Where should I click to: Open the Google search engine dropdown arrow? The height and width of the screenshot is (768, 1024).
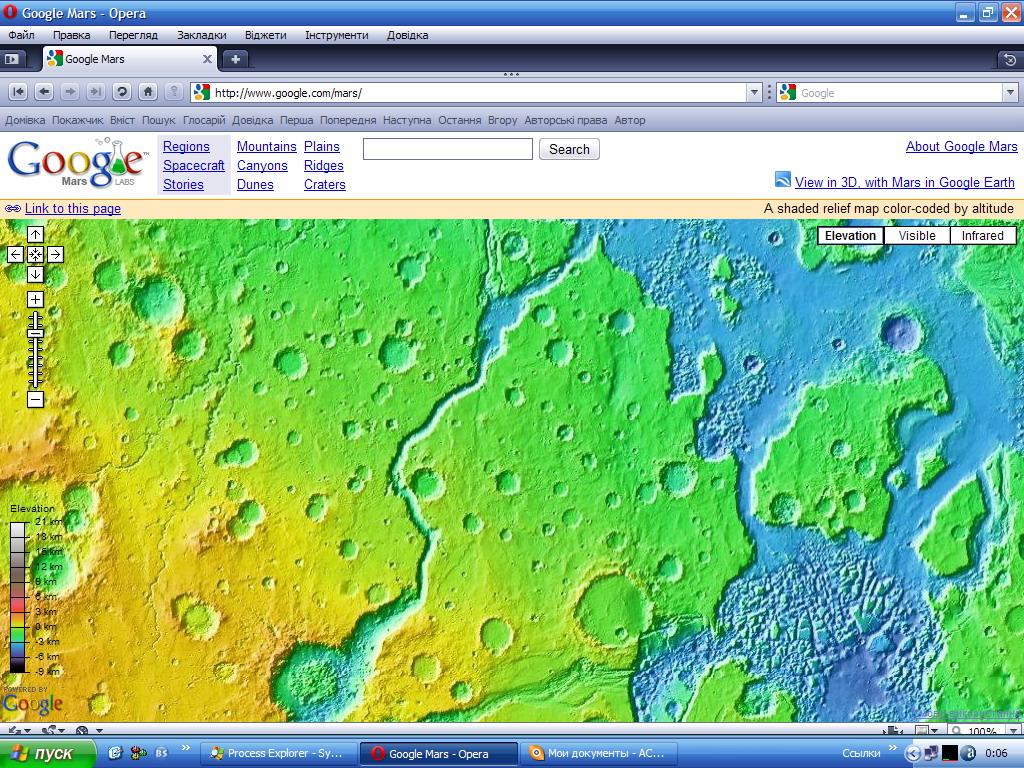click(1009, 93)
